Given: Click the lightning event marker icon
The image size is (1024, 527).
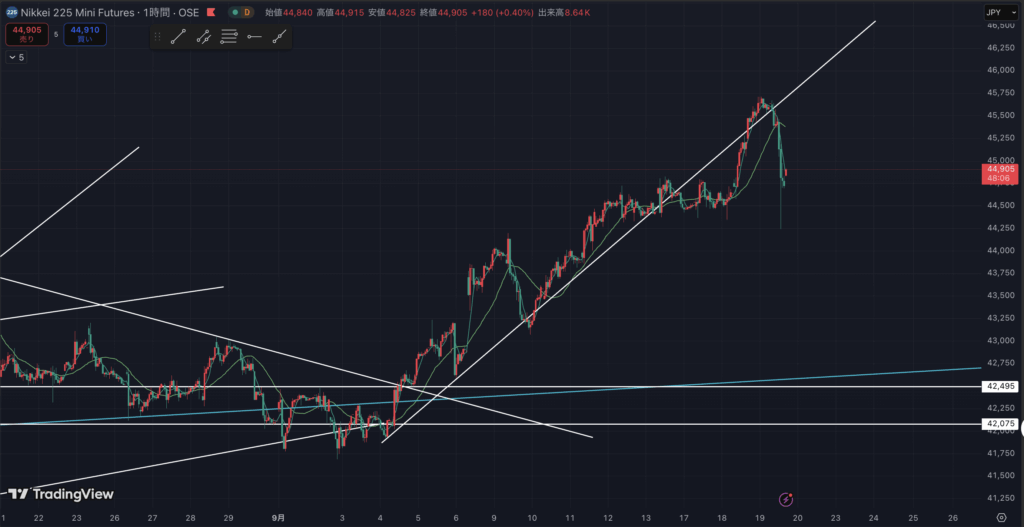Looking at the screenshot, I should click(x=786, y=498).
